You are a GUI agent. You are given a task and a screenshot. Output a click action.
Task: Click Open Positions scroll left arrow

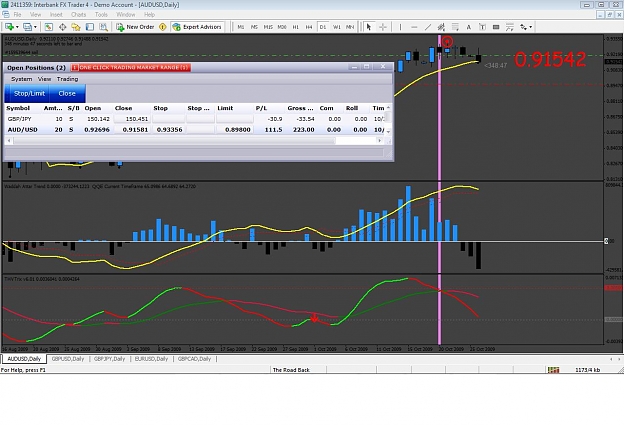[9, 141]
